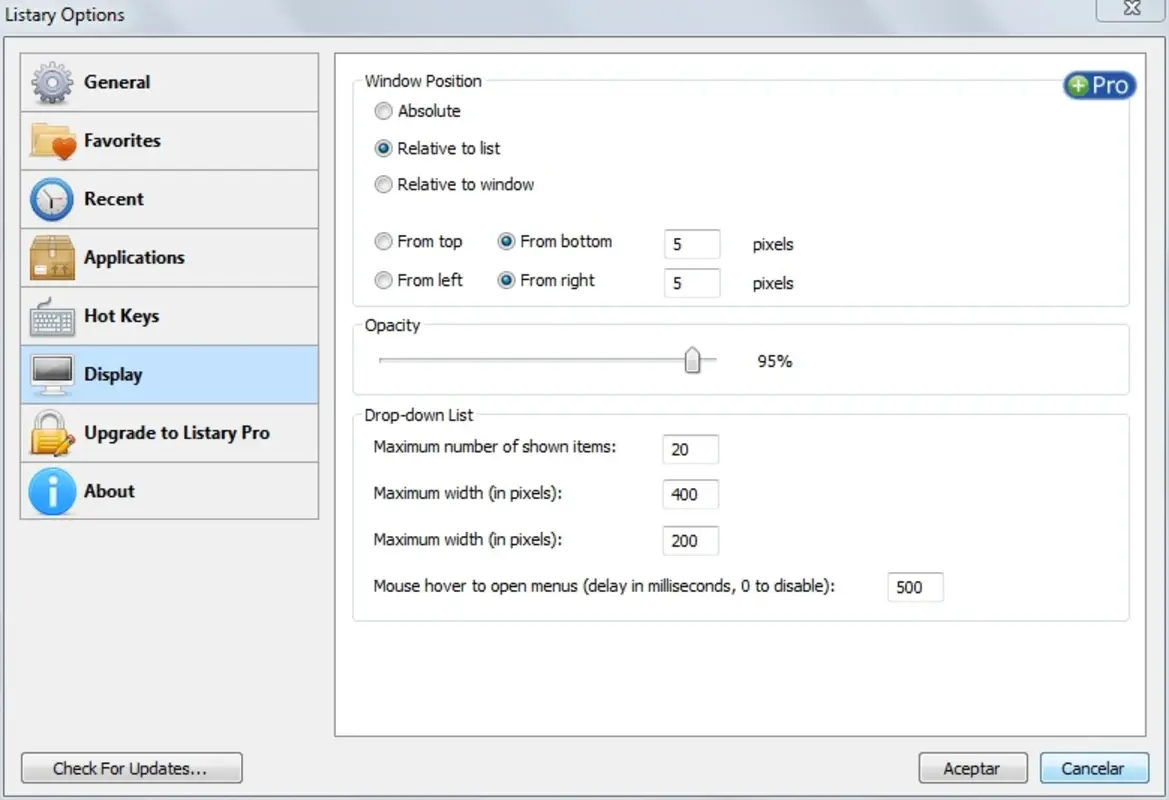Click the maximum shown items field
The width and height of the screenshot is (1169, 800).
click(x=690, y=449)
